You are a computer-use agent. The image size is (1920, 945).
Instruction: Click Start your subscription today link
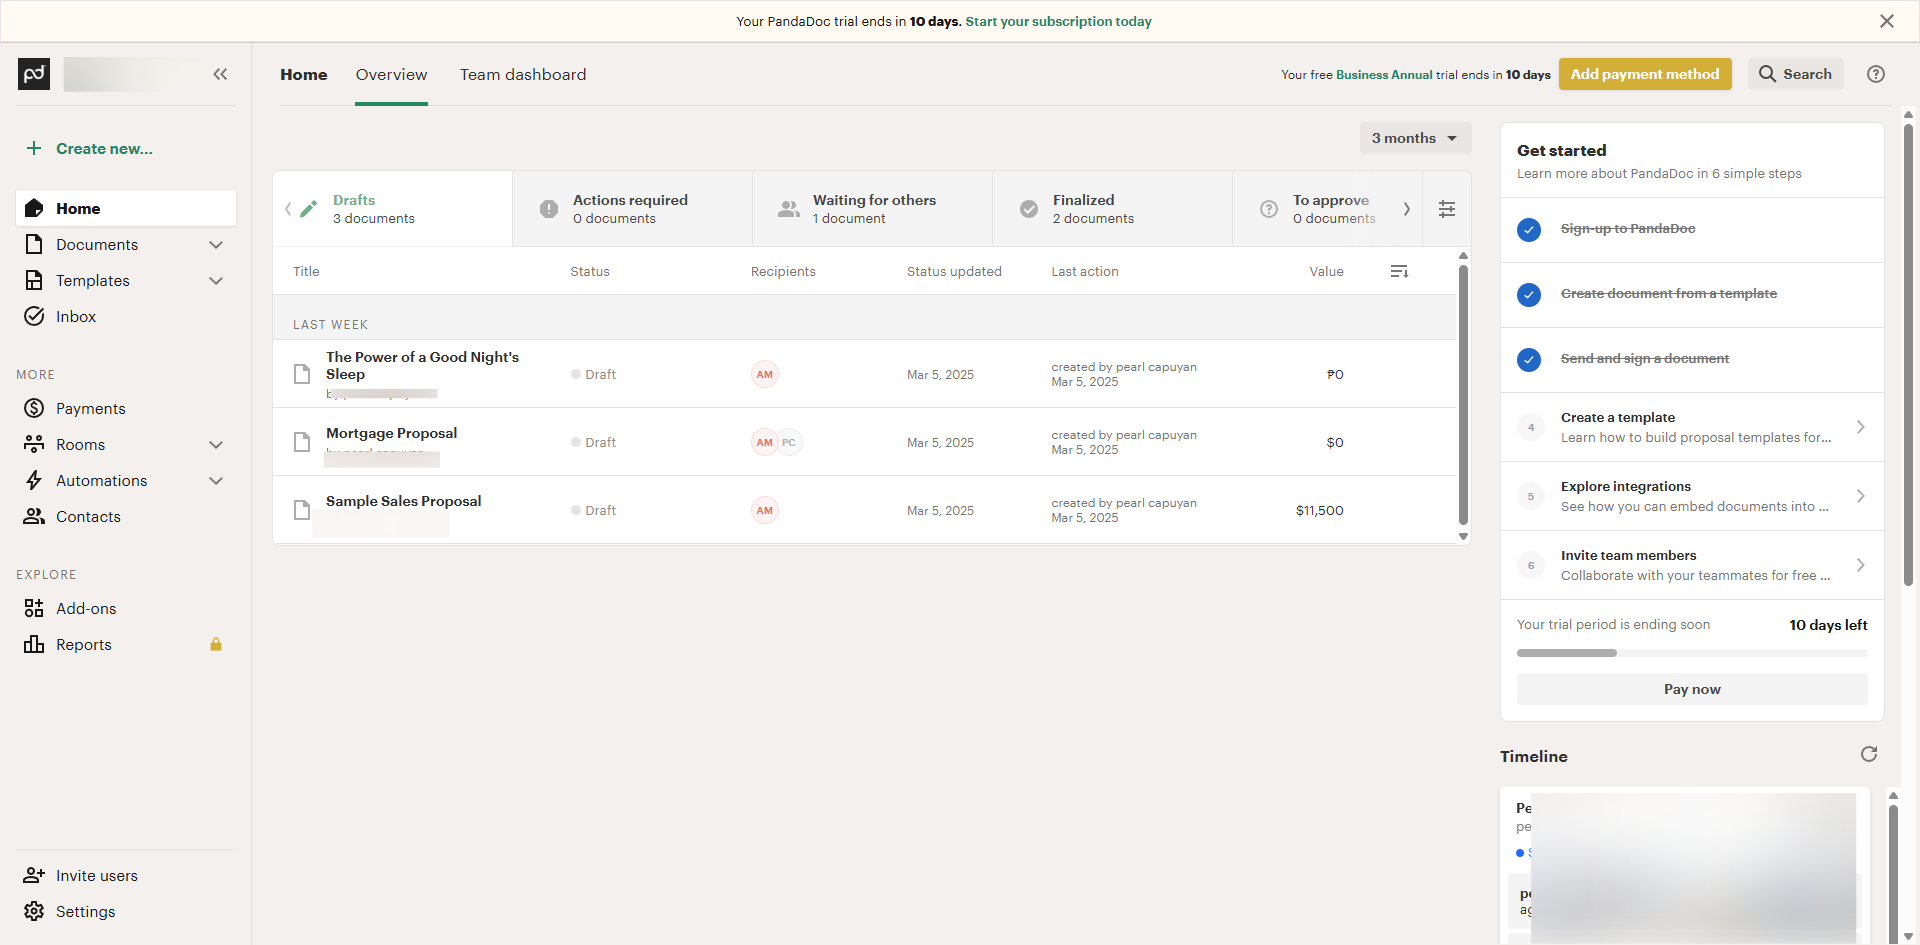(x=1058, y=21)
